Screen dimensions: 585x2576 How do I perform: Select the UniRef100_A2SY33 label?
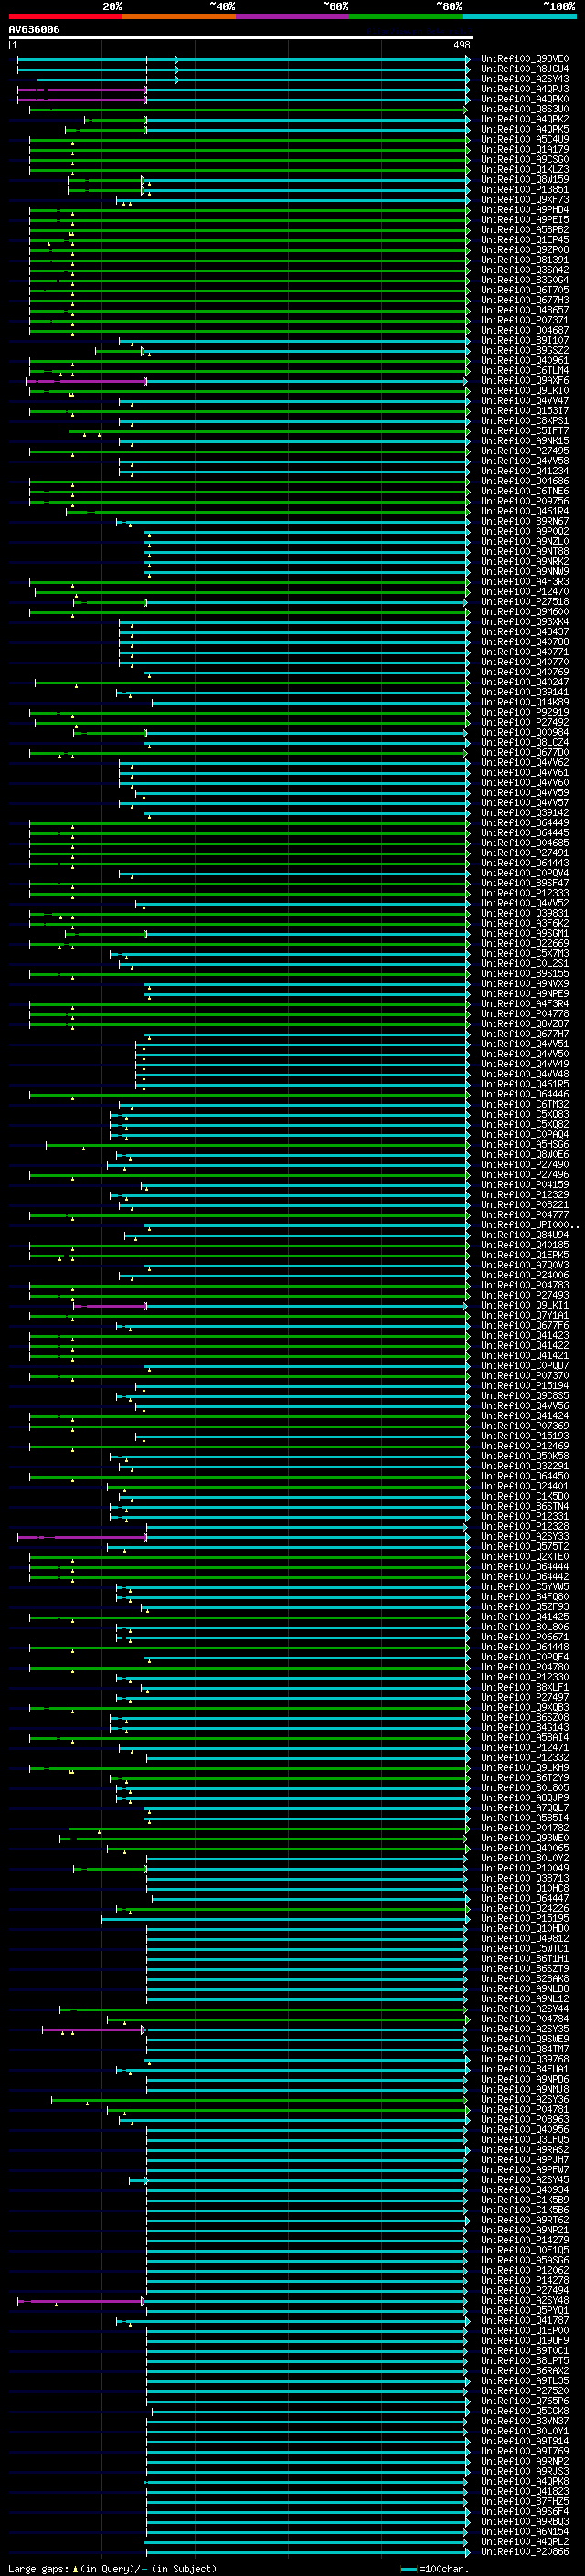(x=524, y=1537)
